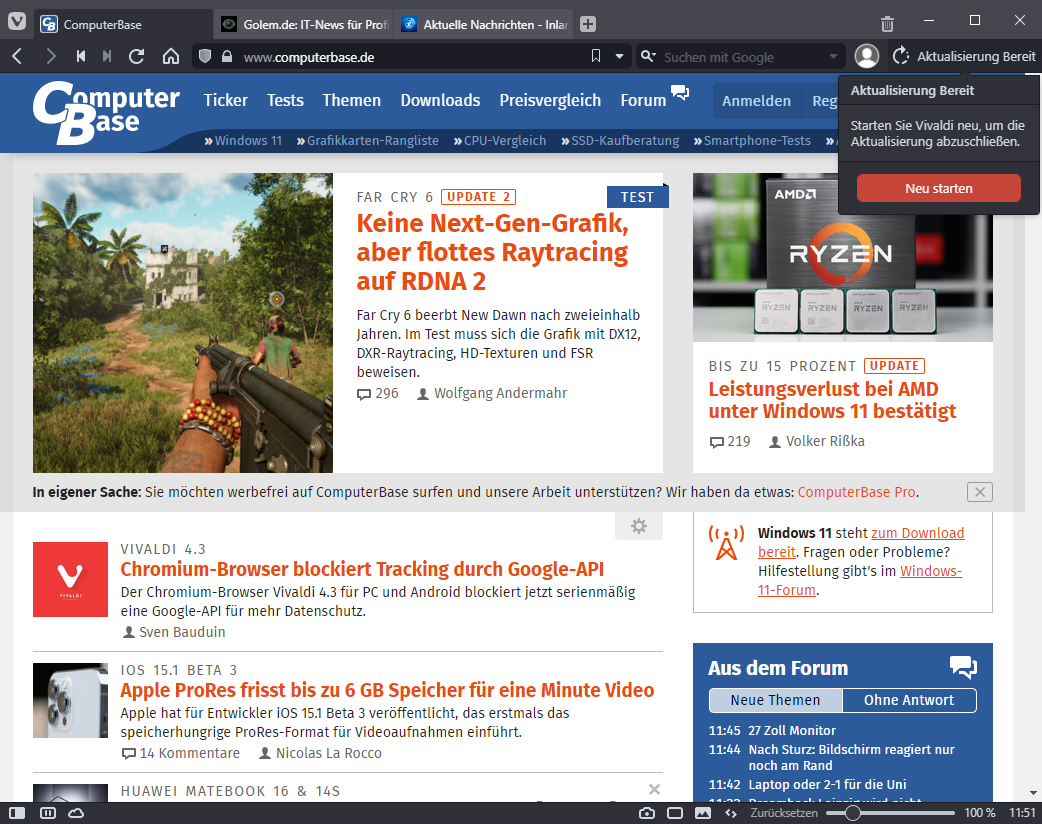The width and height of the screenshot is (1042, 824).
Task: Open the Far Cry 6 comments count 296
Action: tap(377, 393)
